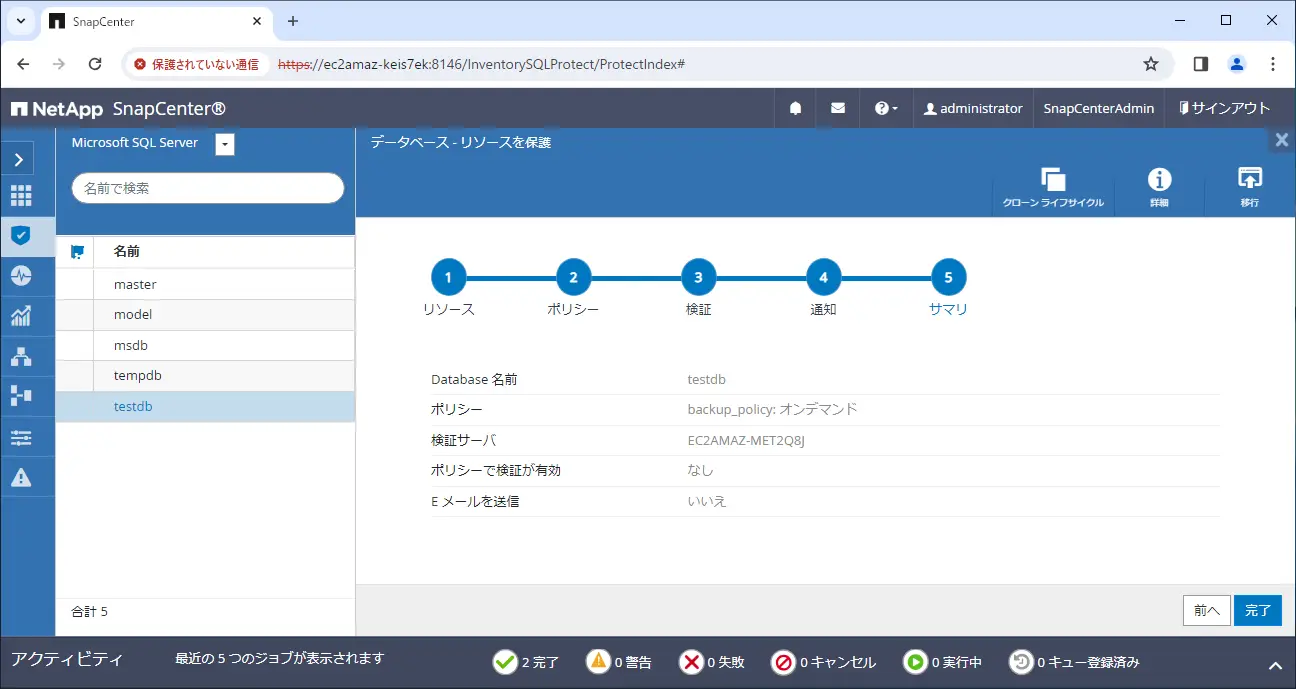This screenshot has height=689, width=1296.
Task: Click the 完了 finish button
Action: [x=1258, y=610]
